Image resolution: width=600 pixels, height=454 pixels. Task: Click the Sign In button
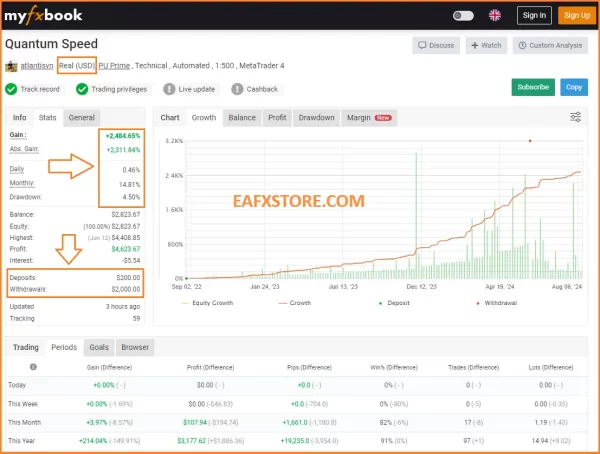click(x=534, y=15)
